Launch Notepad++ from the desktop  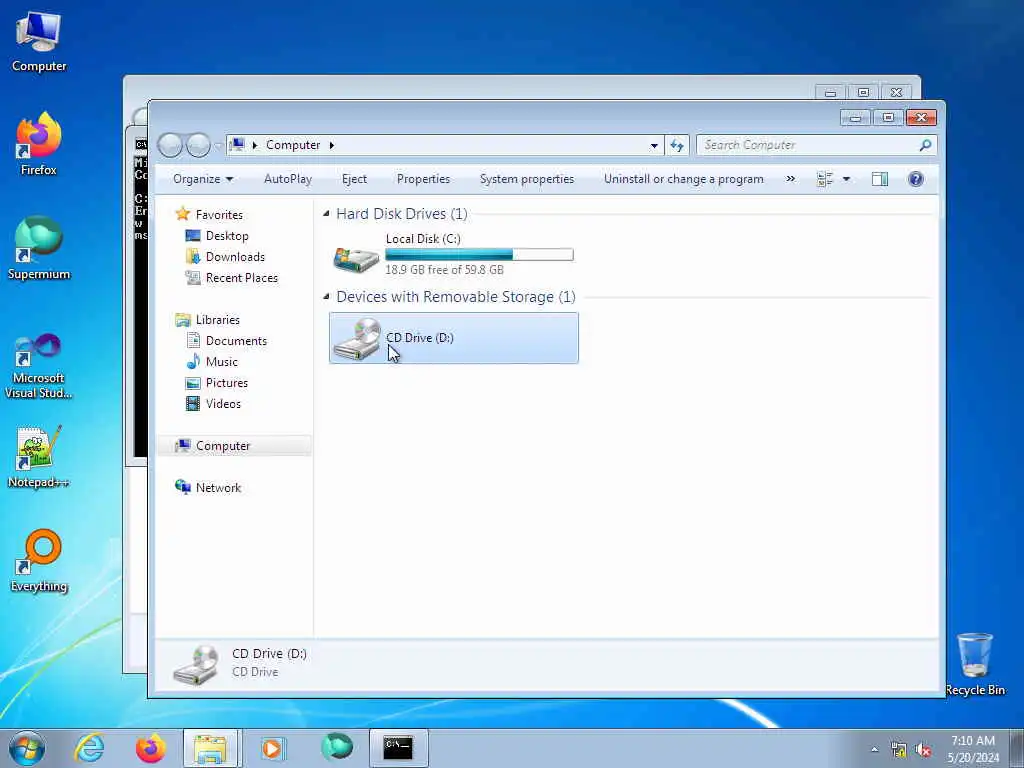(x=39, y=456)
